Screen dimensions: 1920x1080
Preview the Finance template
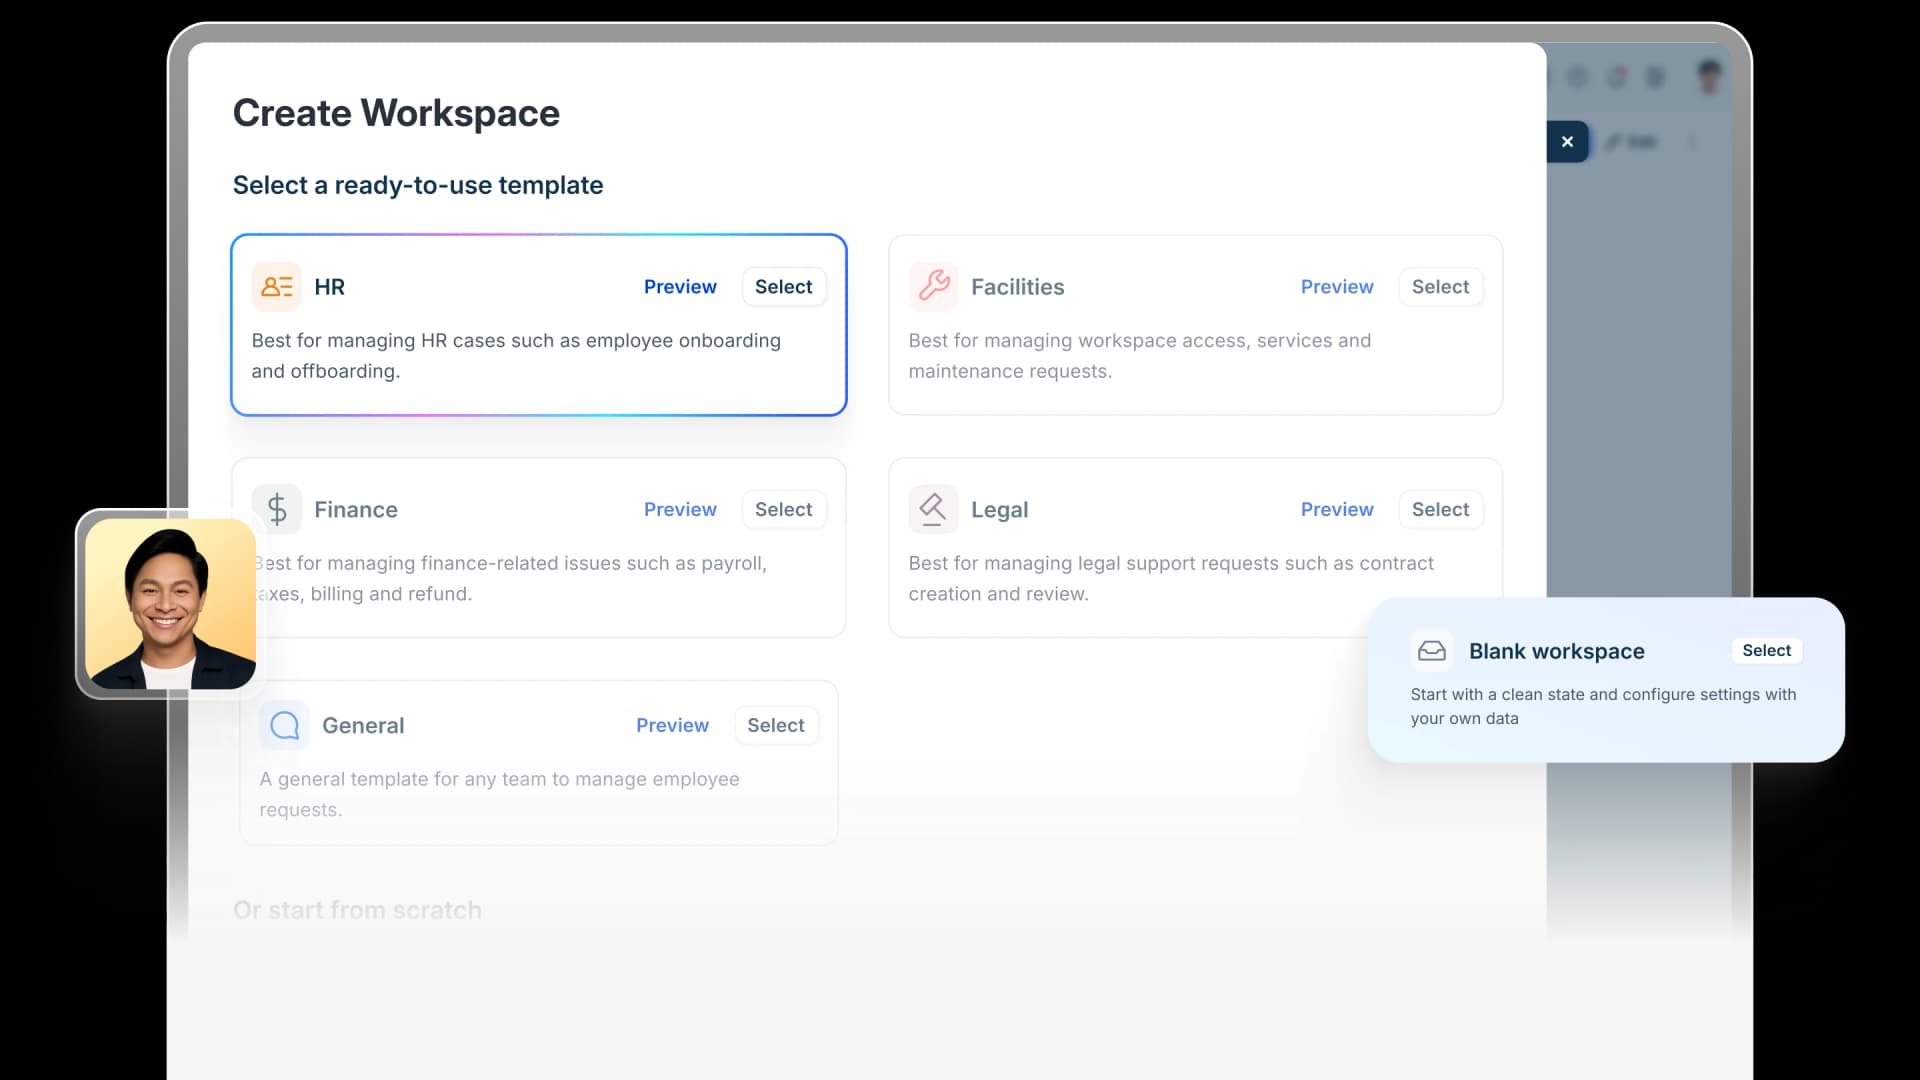point(680,510)
